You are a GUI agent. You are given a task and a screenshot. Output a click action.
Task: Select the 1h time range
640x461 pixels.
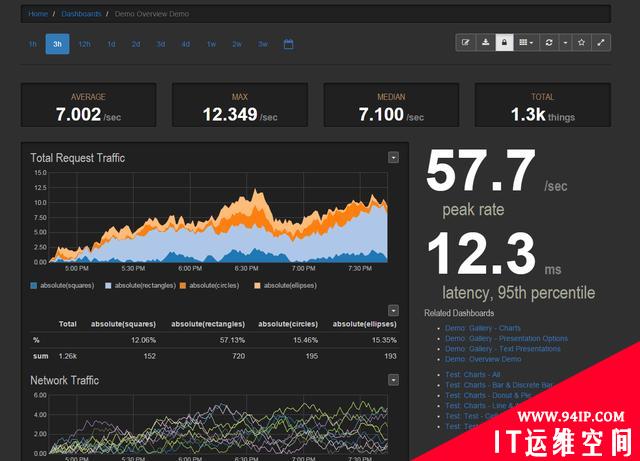pyautogui.click(x=32, y=44)
